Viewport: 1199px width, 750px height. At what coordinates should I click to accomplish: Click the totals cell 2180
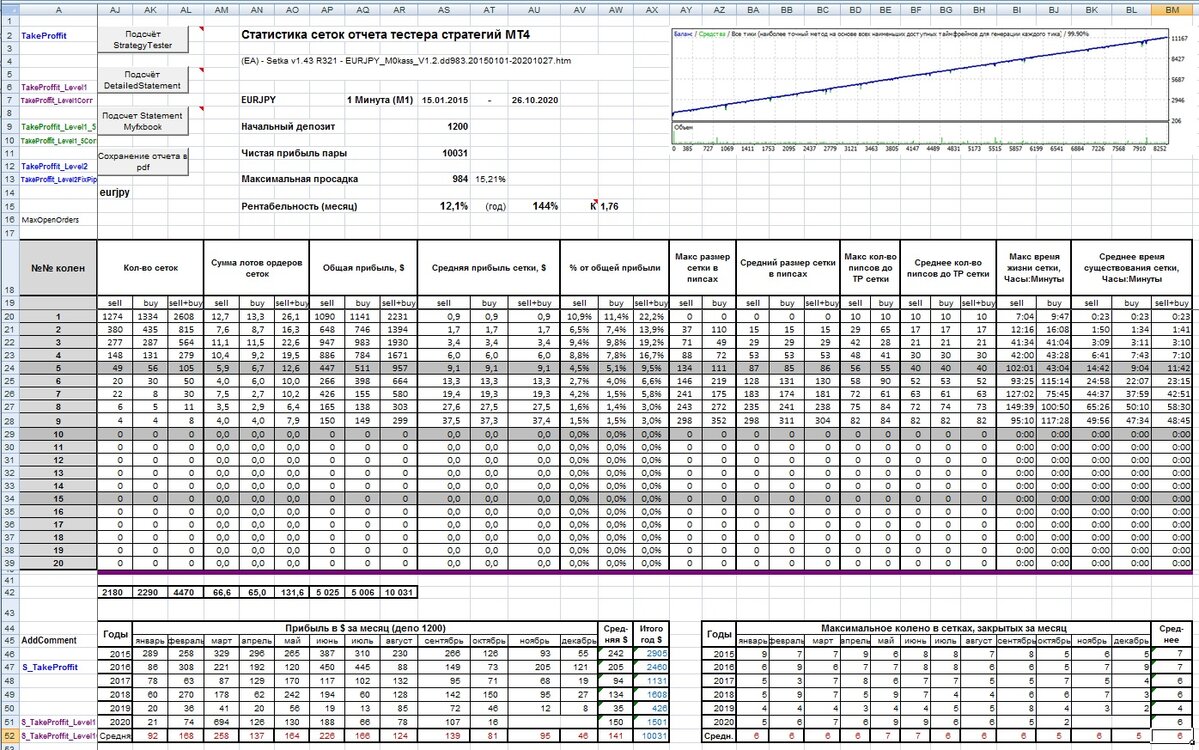click(115, 593)
